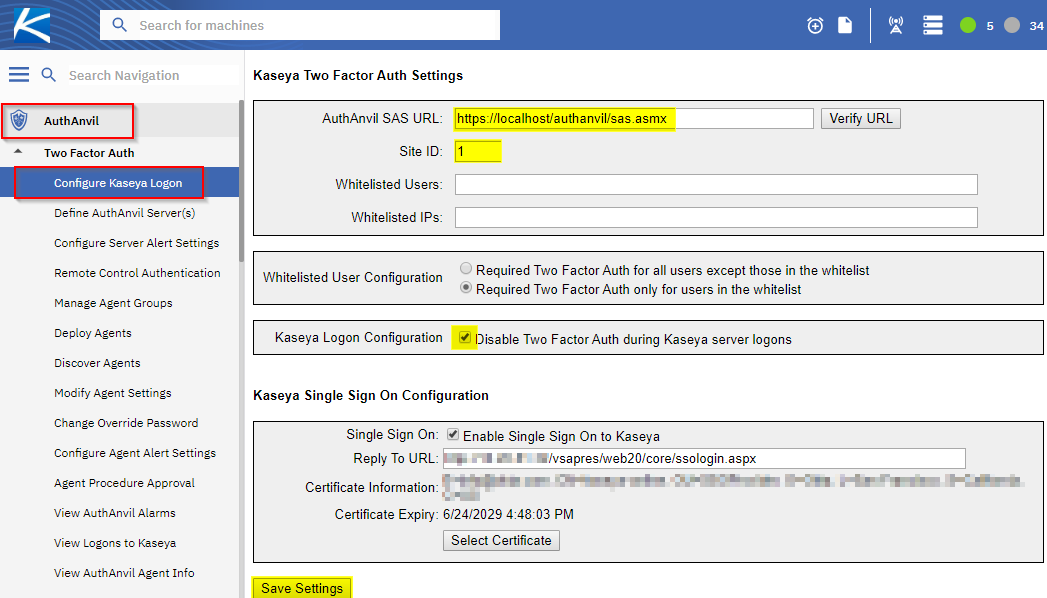Open View AuthAnvil Agent Info
This screenshot has height=598, width=1047.
coord(124,573)
